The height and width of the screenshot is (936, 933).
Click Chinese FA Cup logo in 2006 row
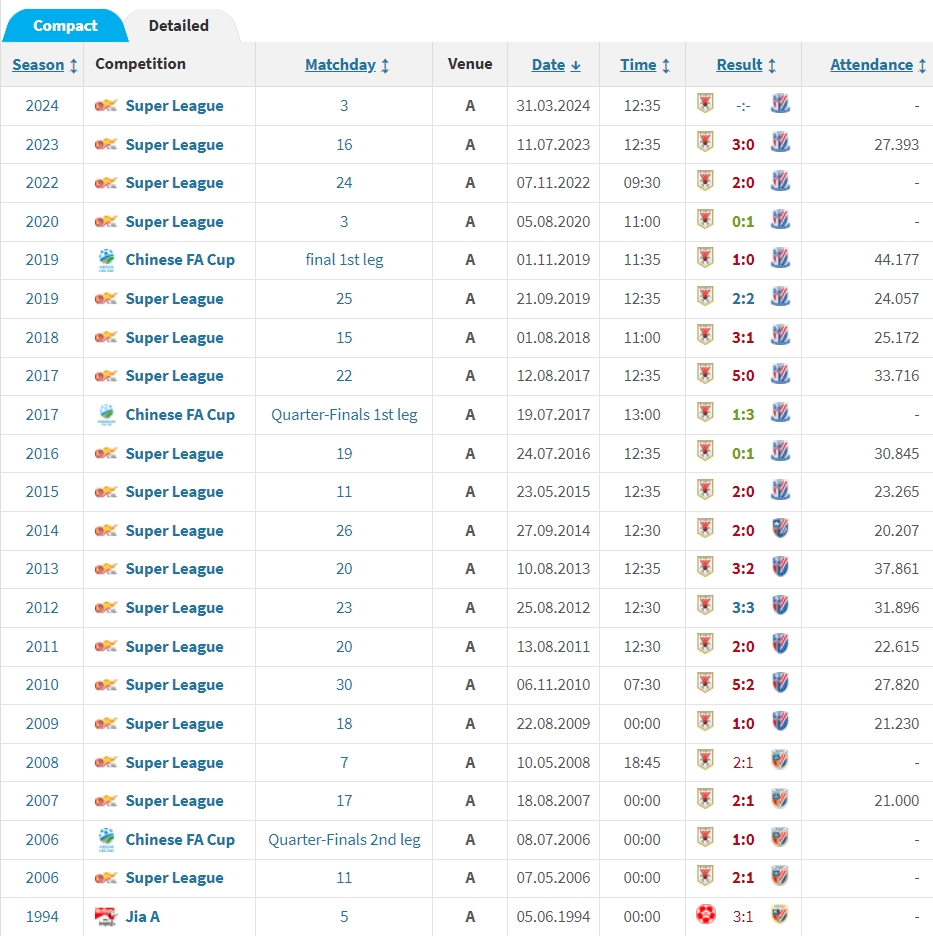tap(106, 839)
